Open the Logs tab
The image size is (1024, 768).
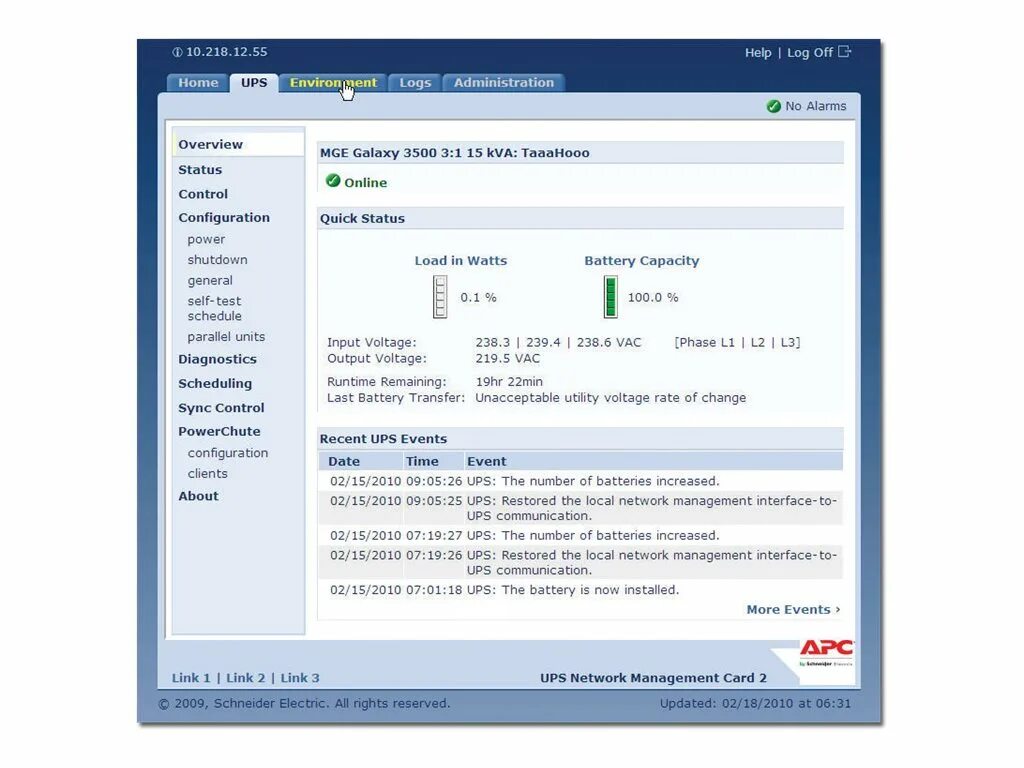pyautogui.click(x=415, y=83)
